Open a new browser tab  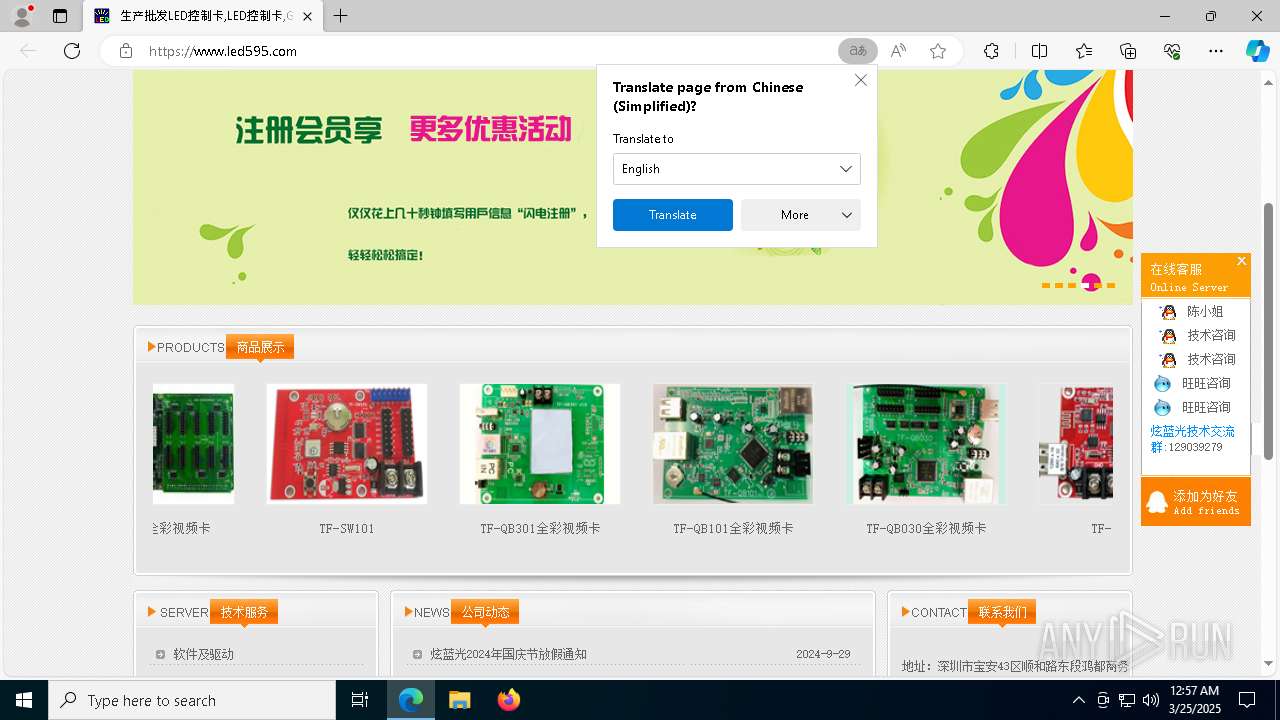(341, 16)
